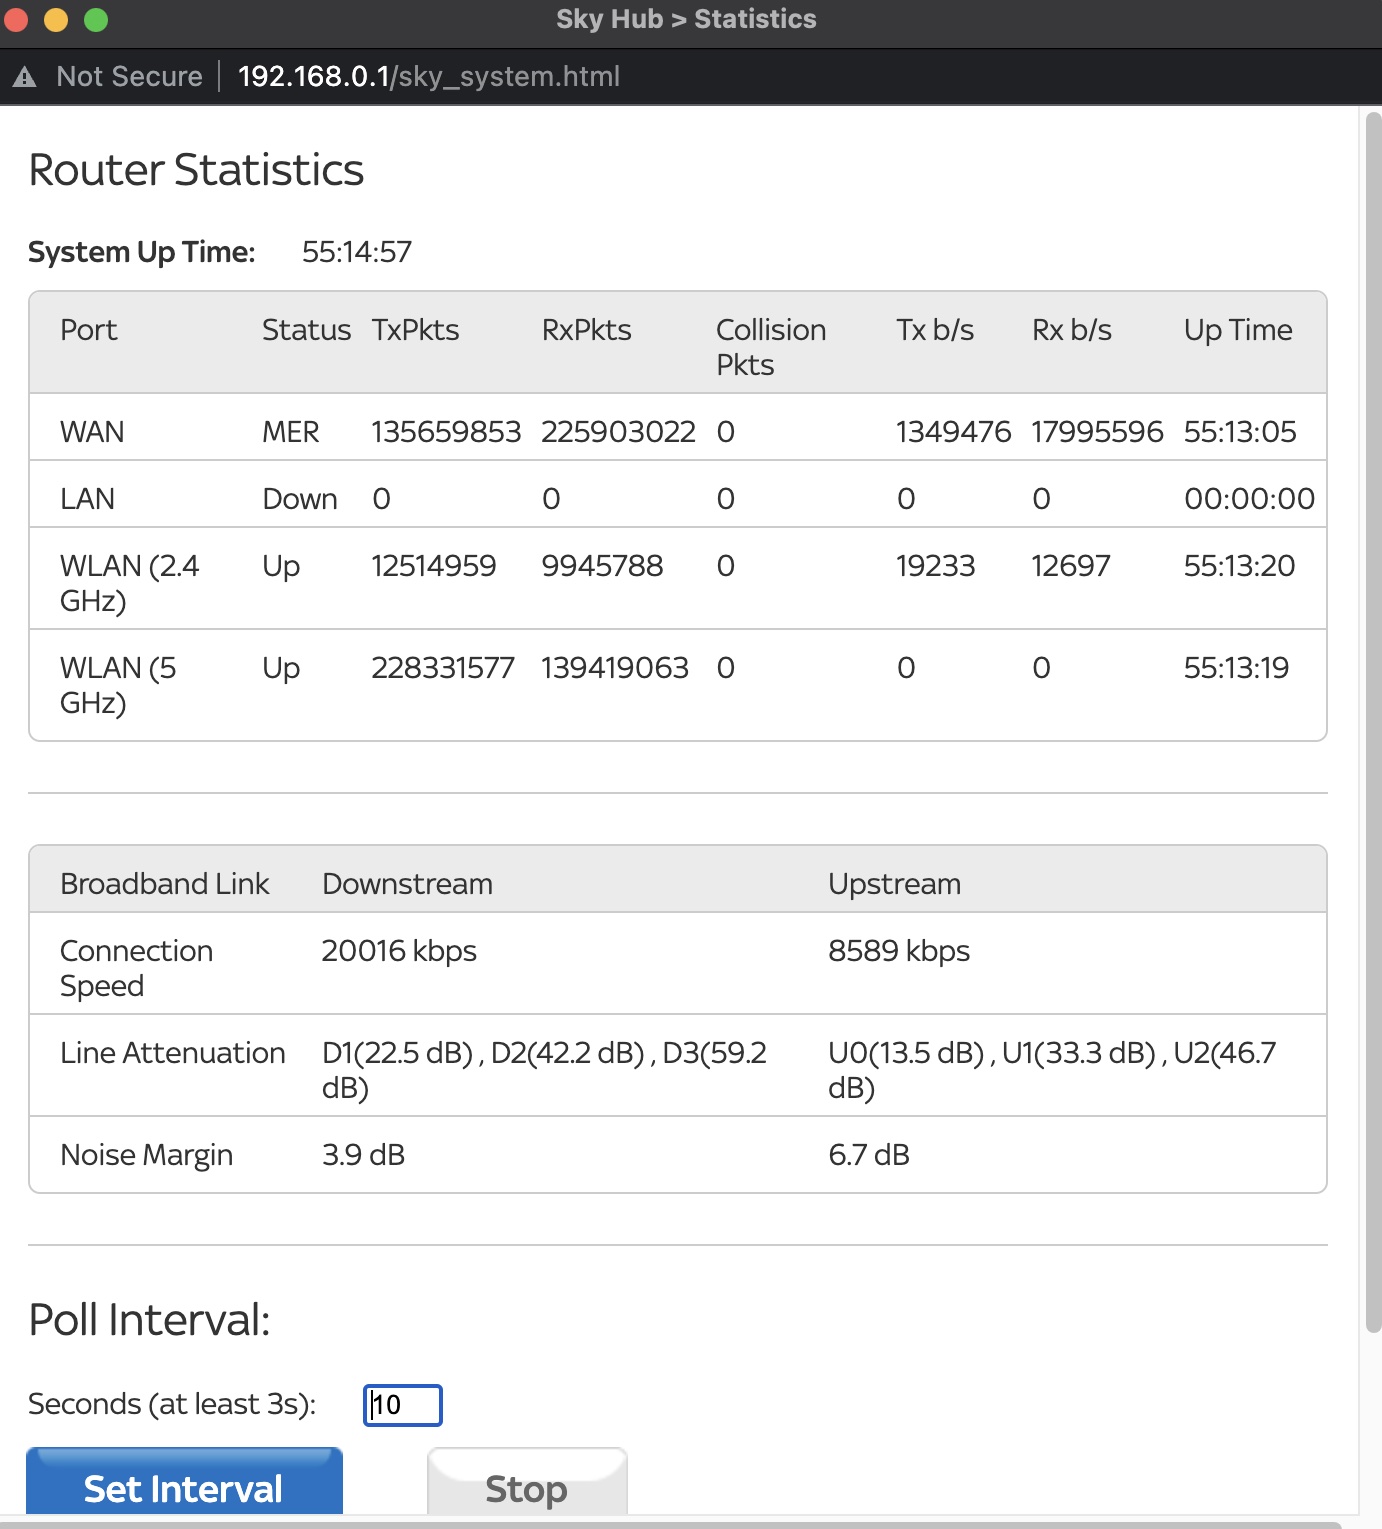Click the vertical scrollbar thumb
Screen dimensions: 1382x1529
[1373, 720]
